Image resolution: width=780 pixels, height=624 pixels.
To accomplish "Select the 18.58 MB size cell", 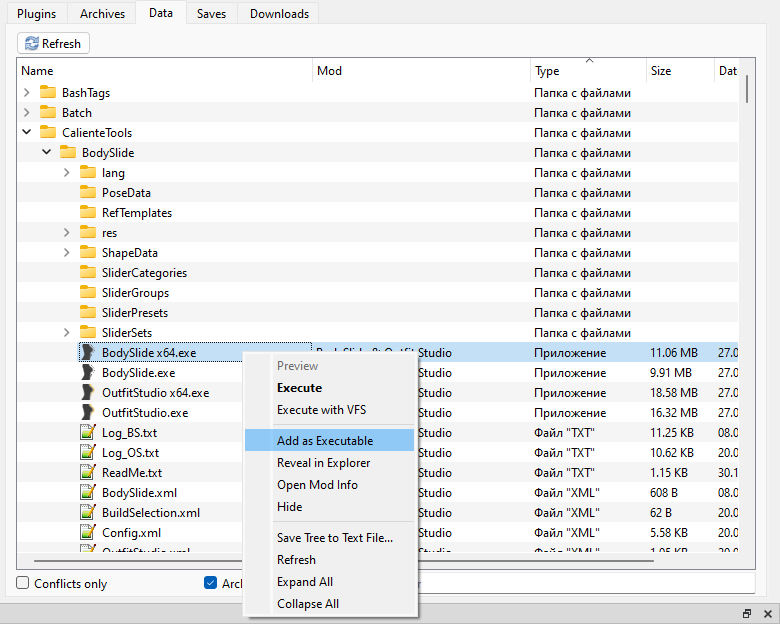I will click(x=674, y=393).
